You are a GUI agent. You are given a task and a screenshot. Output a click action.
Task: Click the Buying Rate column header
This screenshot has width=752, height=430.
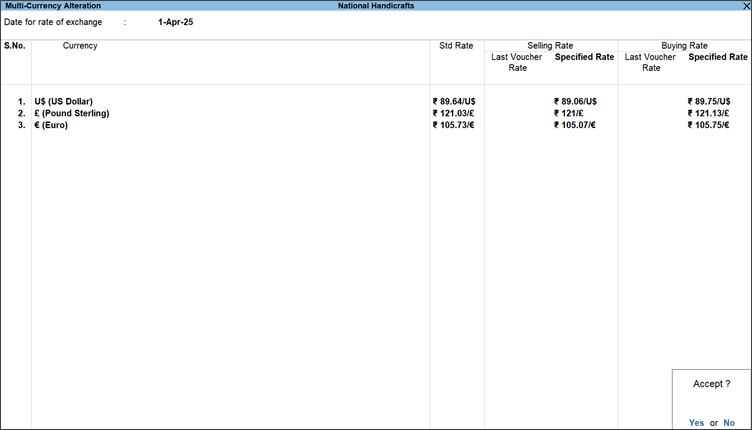tap(684, 46)
